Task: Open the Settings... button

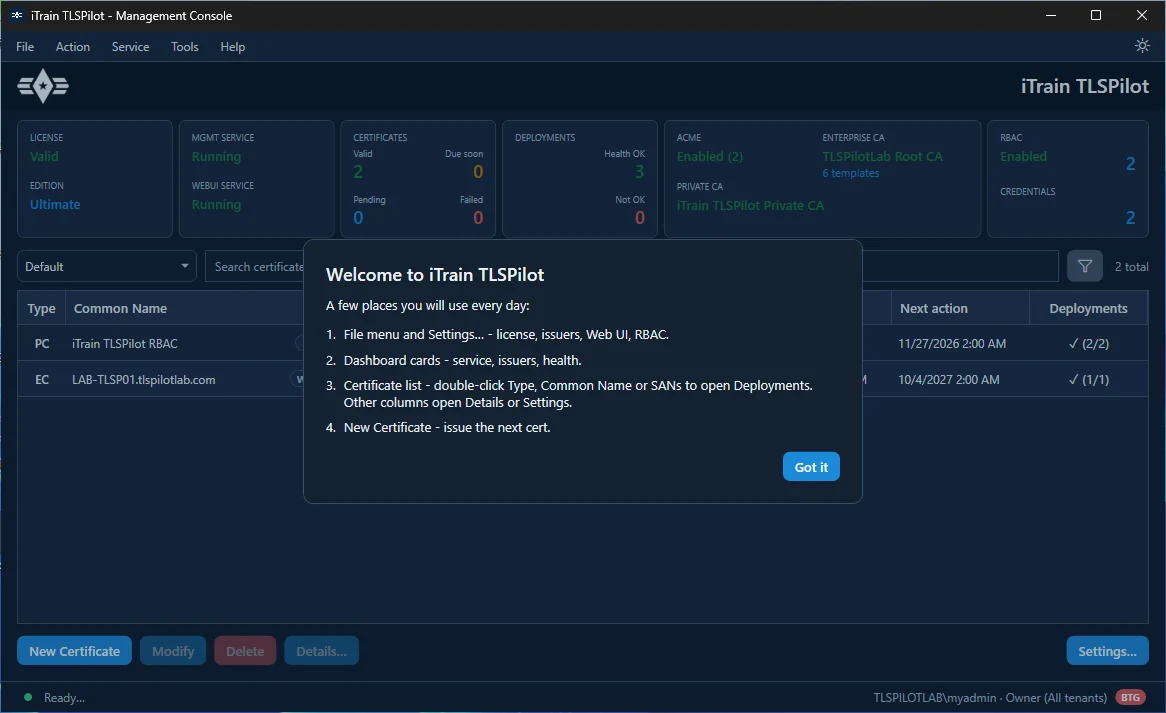Action: tap(1107, 651)
